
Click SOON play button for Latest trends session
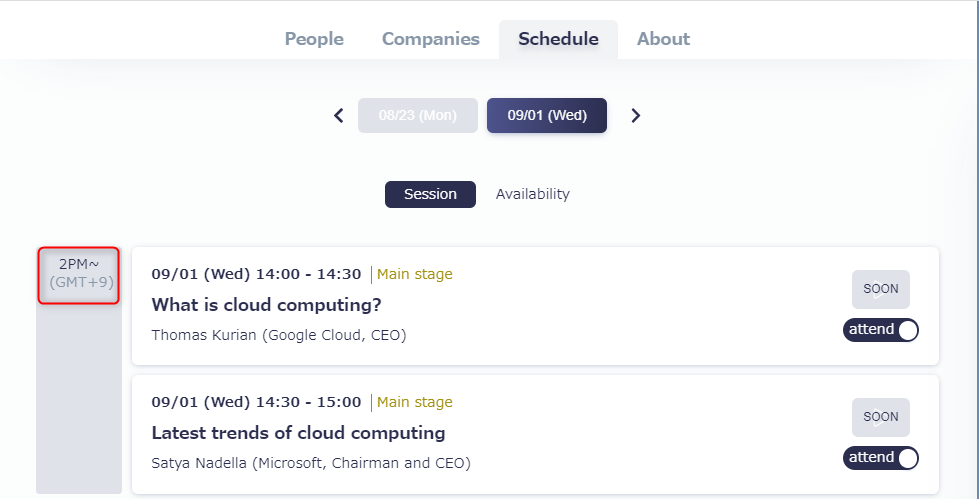880,417
